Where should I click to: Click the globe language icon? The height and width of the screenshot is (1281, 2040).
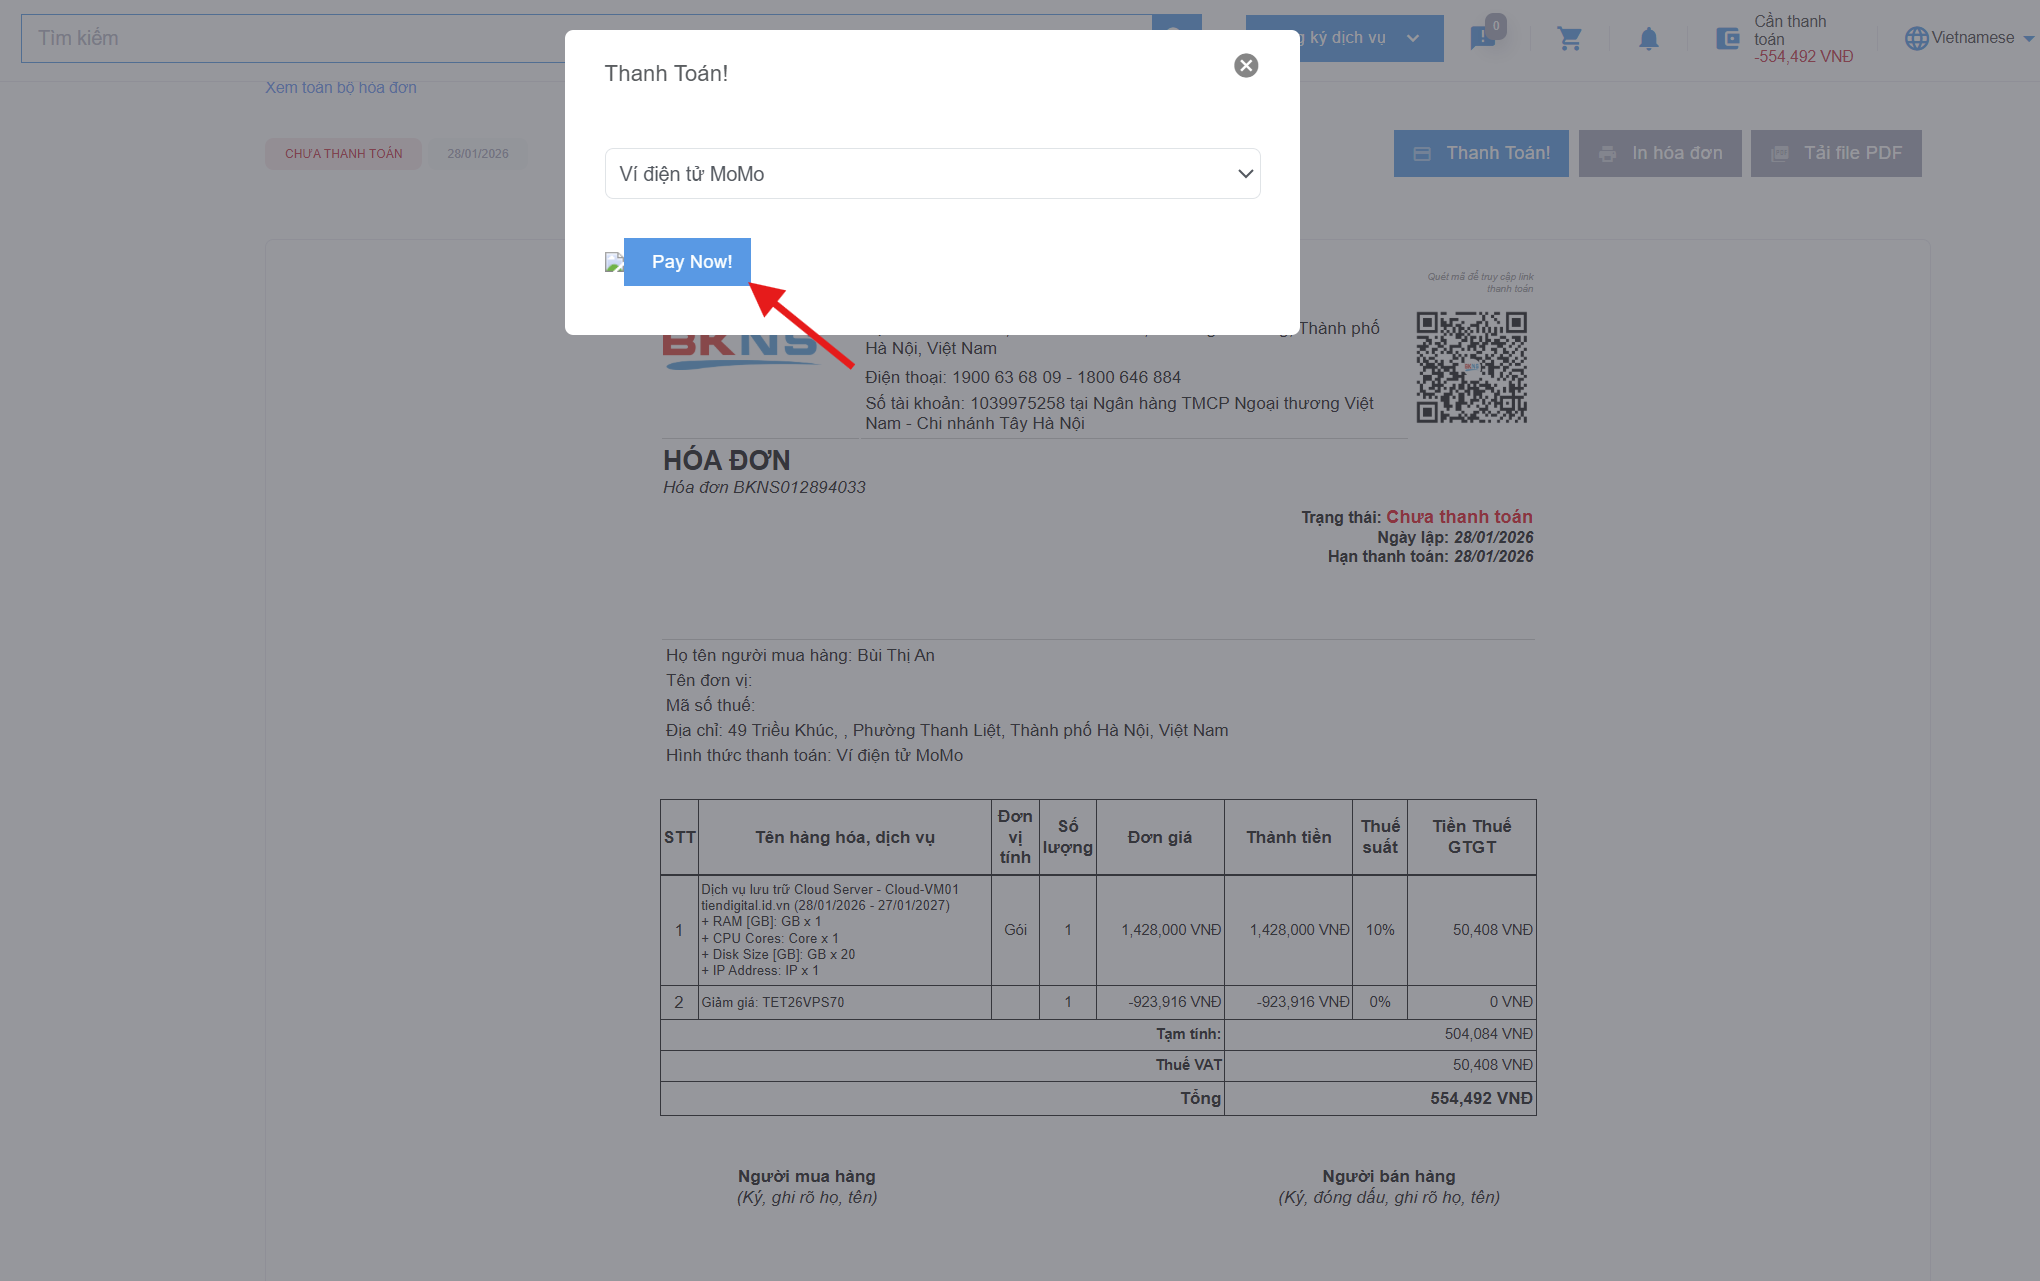[x=1915, y=39]
